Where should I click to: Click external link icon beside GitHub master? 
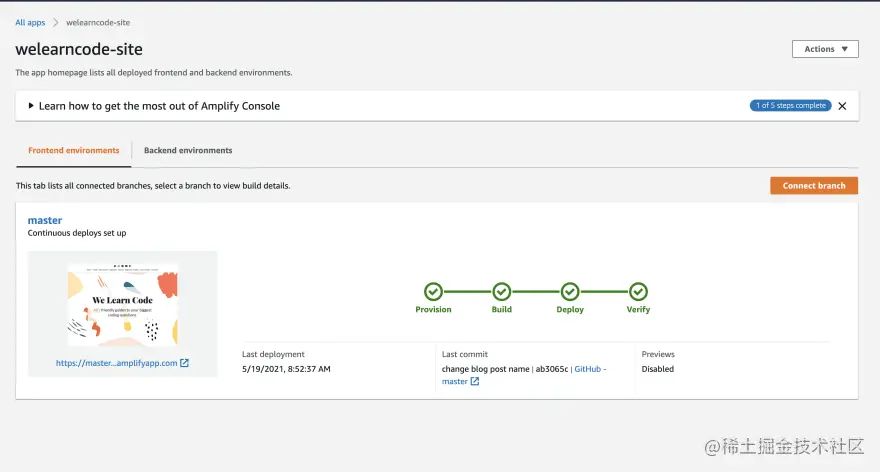tap(475, 381)
